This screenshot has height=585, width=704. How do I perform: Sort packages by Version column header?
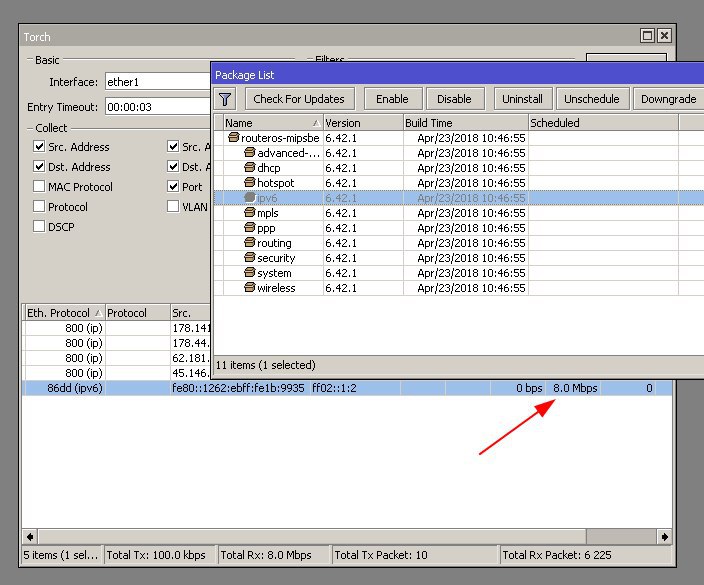tap(363, 123)
